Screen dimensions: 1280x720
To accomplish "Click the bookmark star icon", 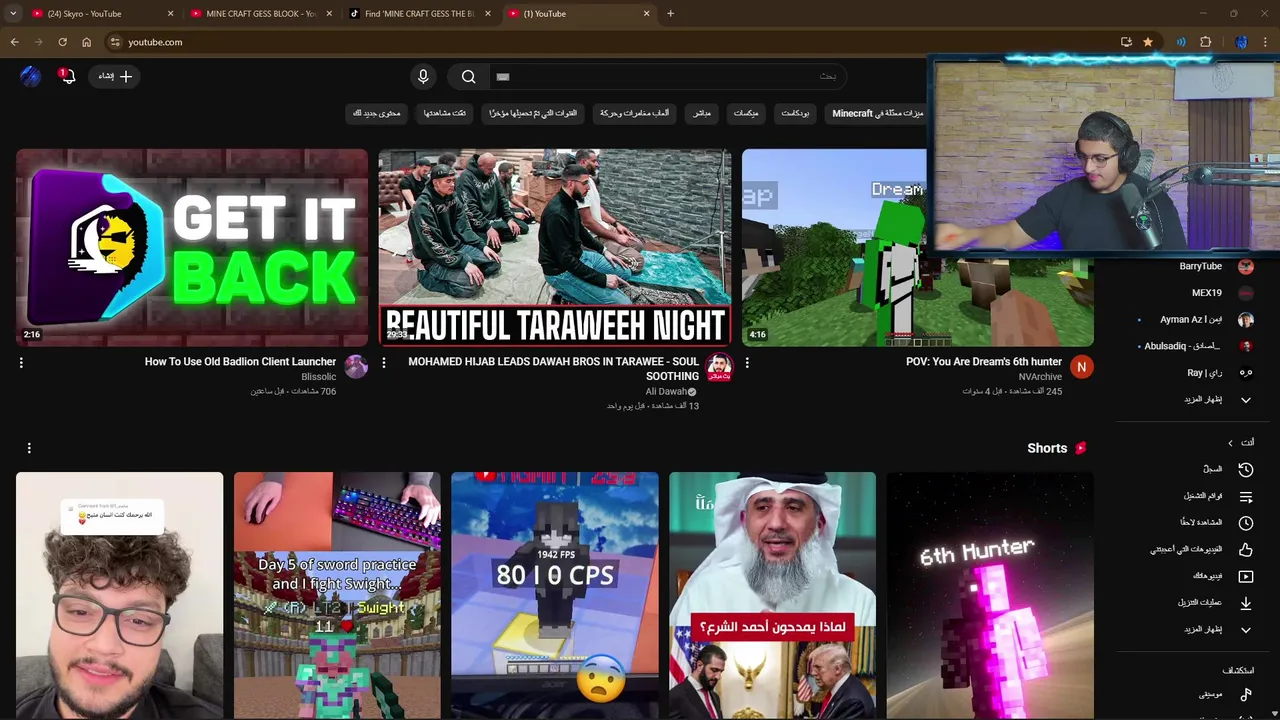I will click(x=1147, y=42).
